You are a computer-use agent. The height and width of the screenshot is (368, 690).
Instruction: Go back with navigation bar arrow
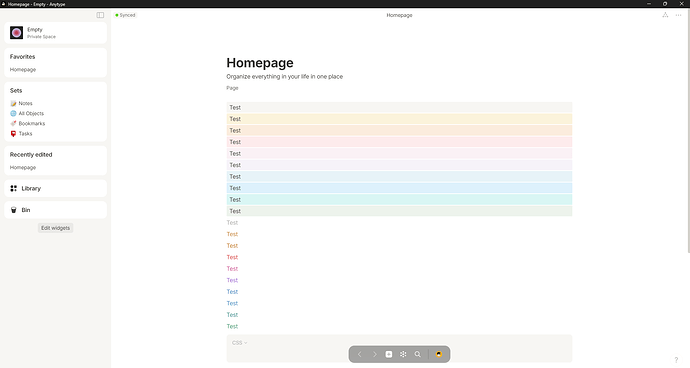(x=360, y=354)
